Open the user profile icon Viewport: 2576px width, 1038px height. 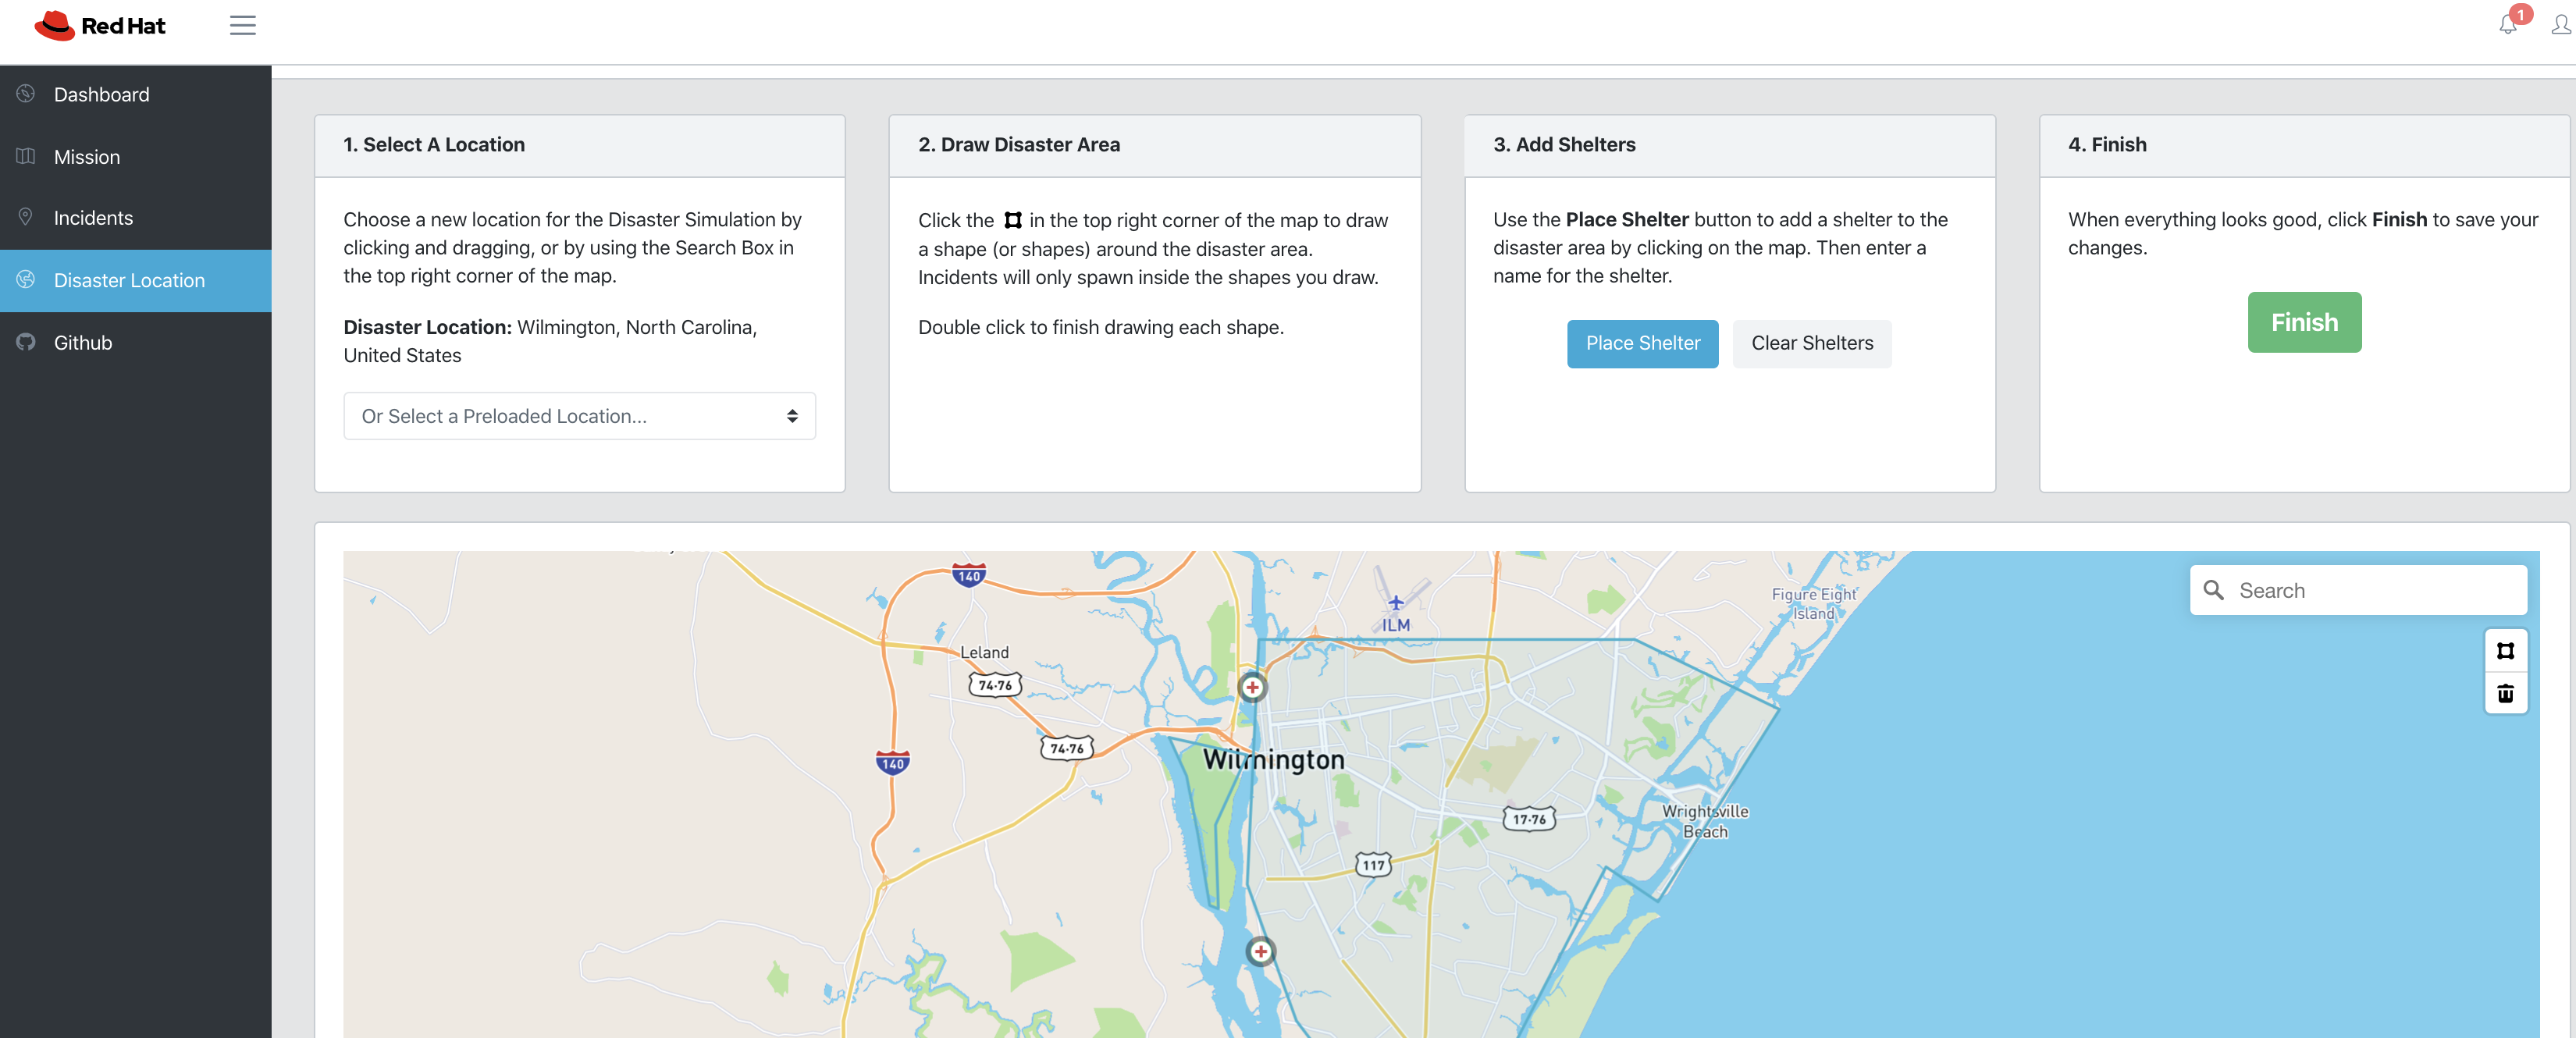(x=2560, y=25)
